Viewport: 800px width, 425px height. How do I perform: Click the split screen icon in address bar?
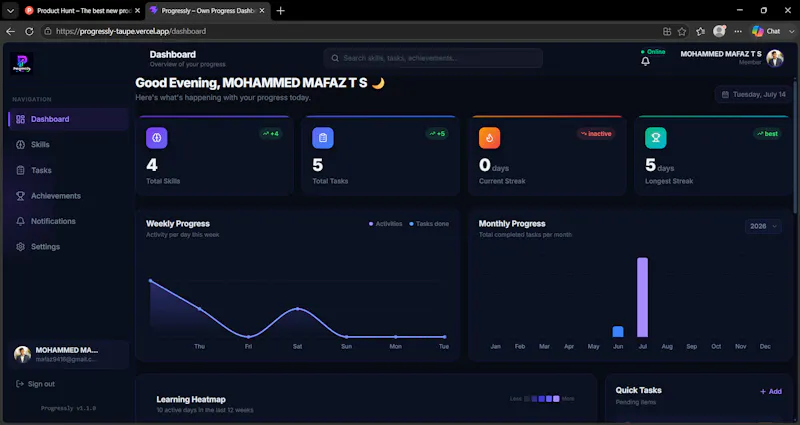667,31
